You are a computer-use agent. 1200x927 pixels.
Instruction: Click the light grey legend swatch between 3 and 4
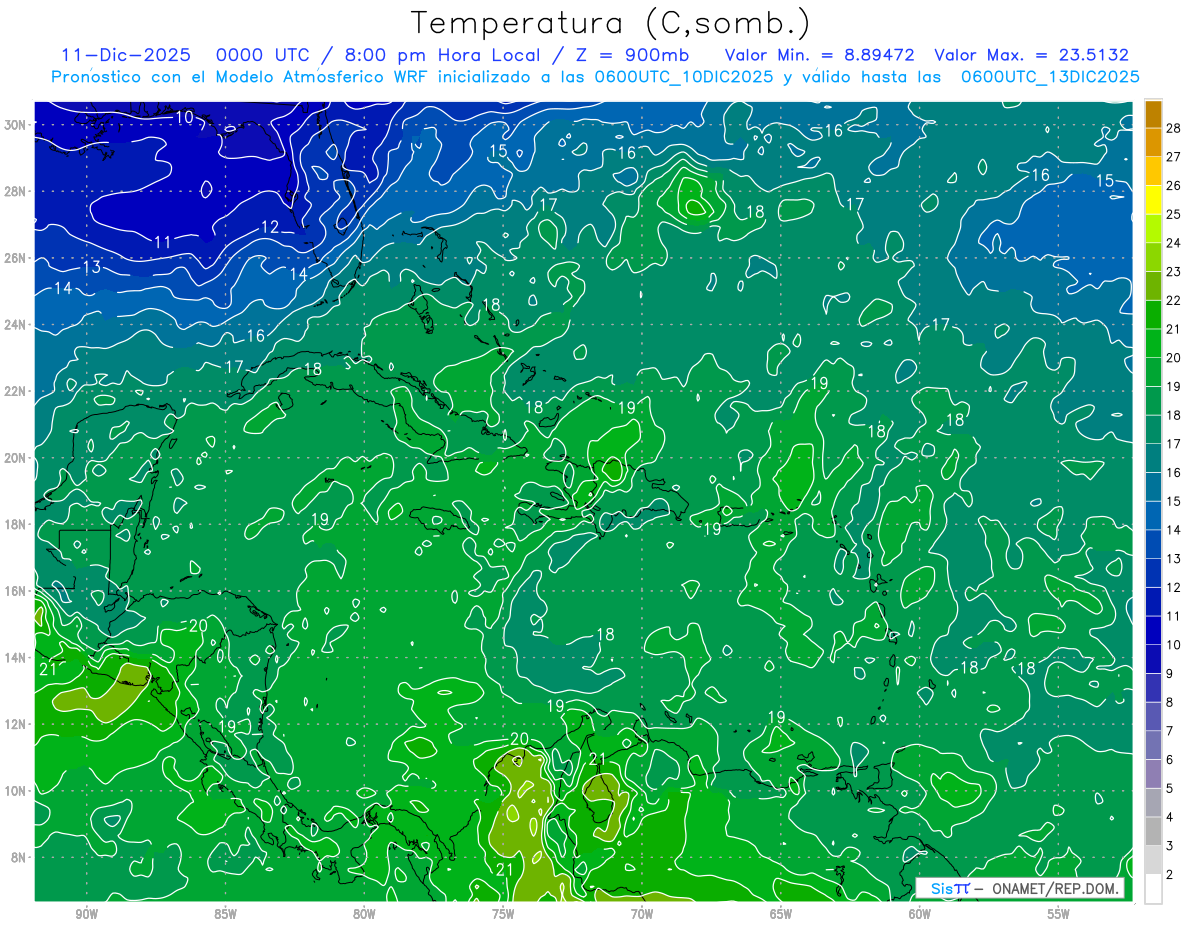pos(1153,832)
